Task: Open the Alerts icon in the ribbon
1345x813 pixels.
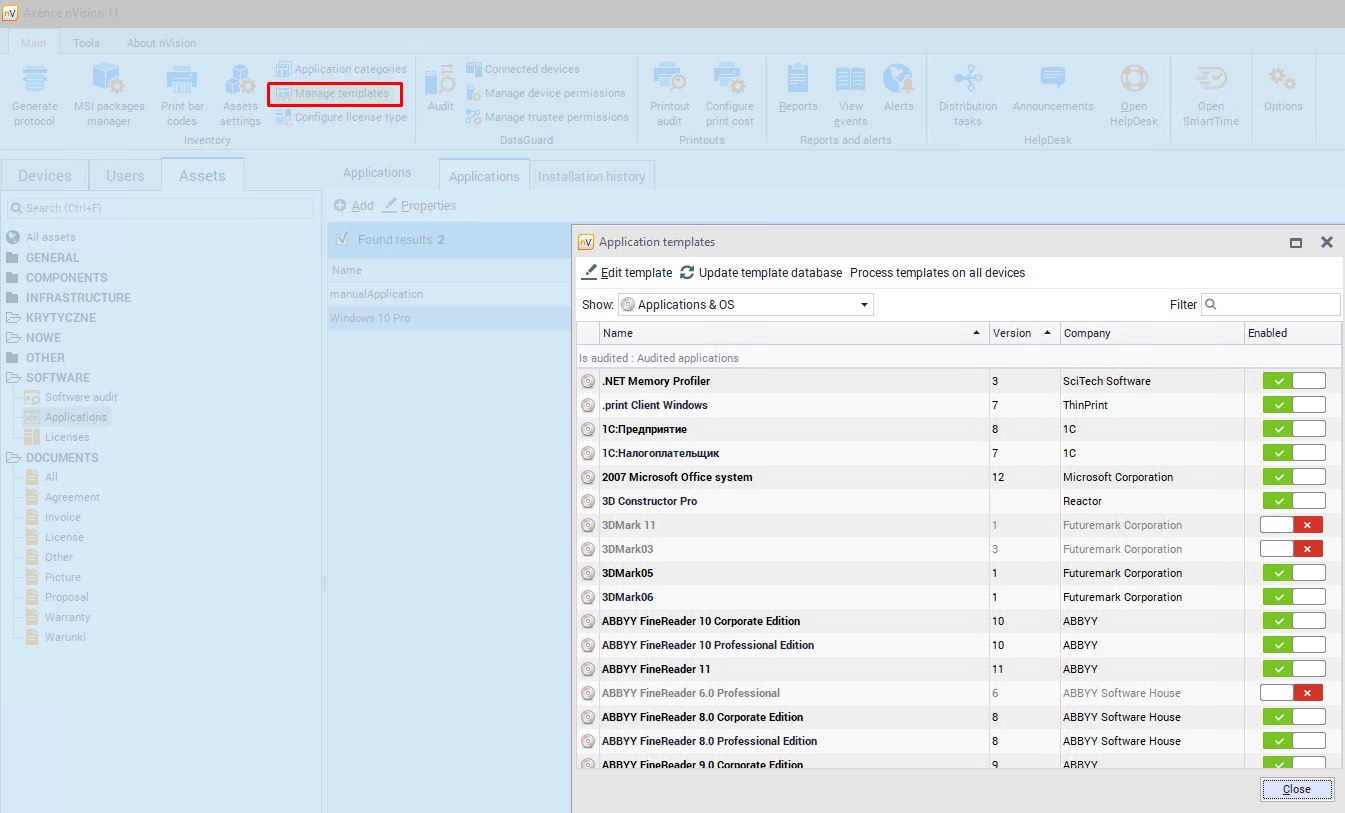Action: [x=898, y=80]
